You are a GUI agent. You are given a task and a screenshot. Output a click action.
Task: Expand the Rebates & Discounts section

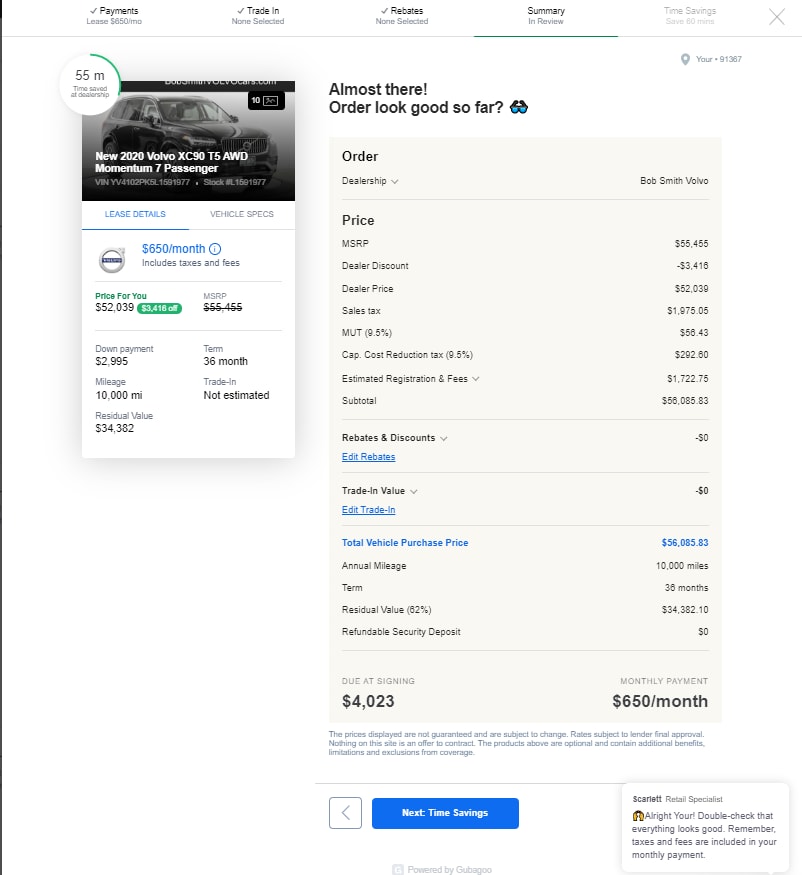pos(444,439)
